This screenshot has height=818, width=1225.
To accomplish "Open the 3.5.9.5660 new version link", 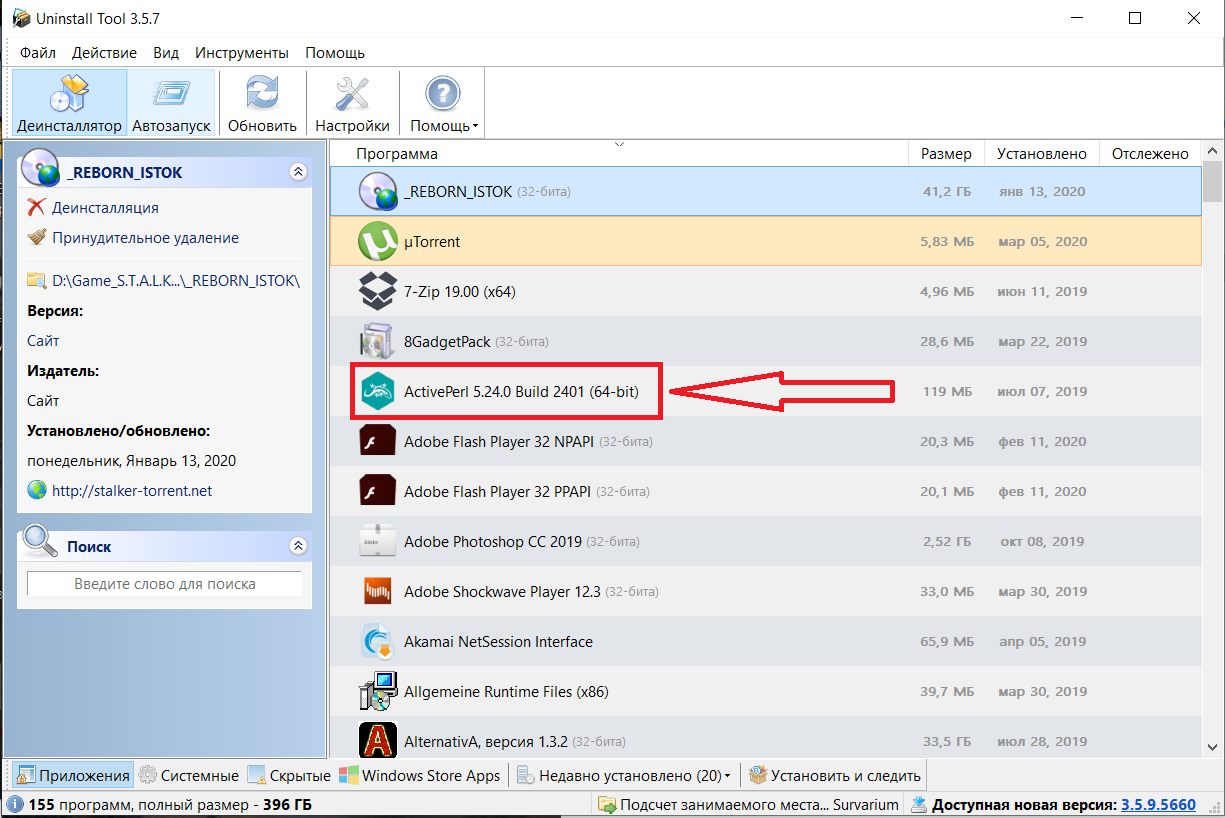I will [x=1158, y=805].
